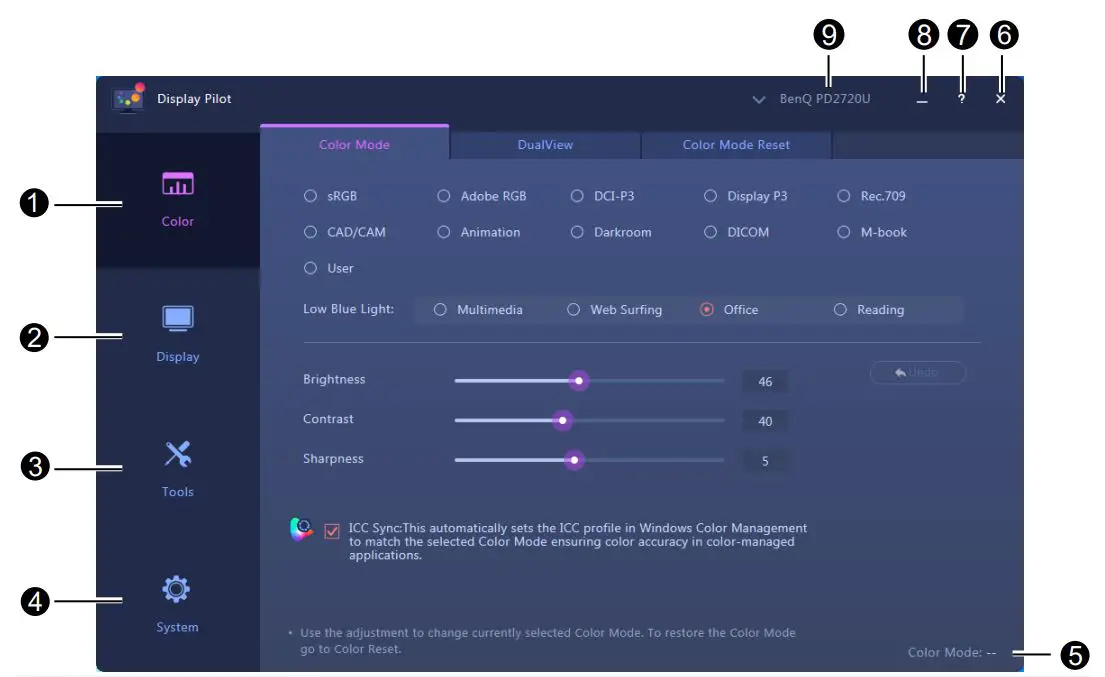
Task: Open help with the question mark icon
Action: coord(961,99)
